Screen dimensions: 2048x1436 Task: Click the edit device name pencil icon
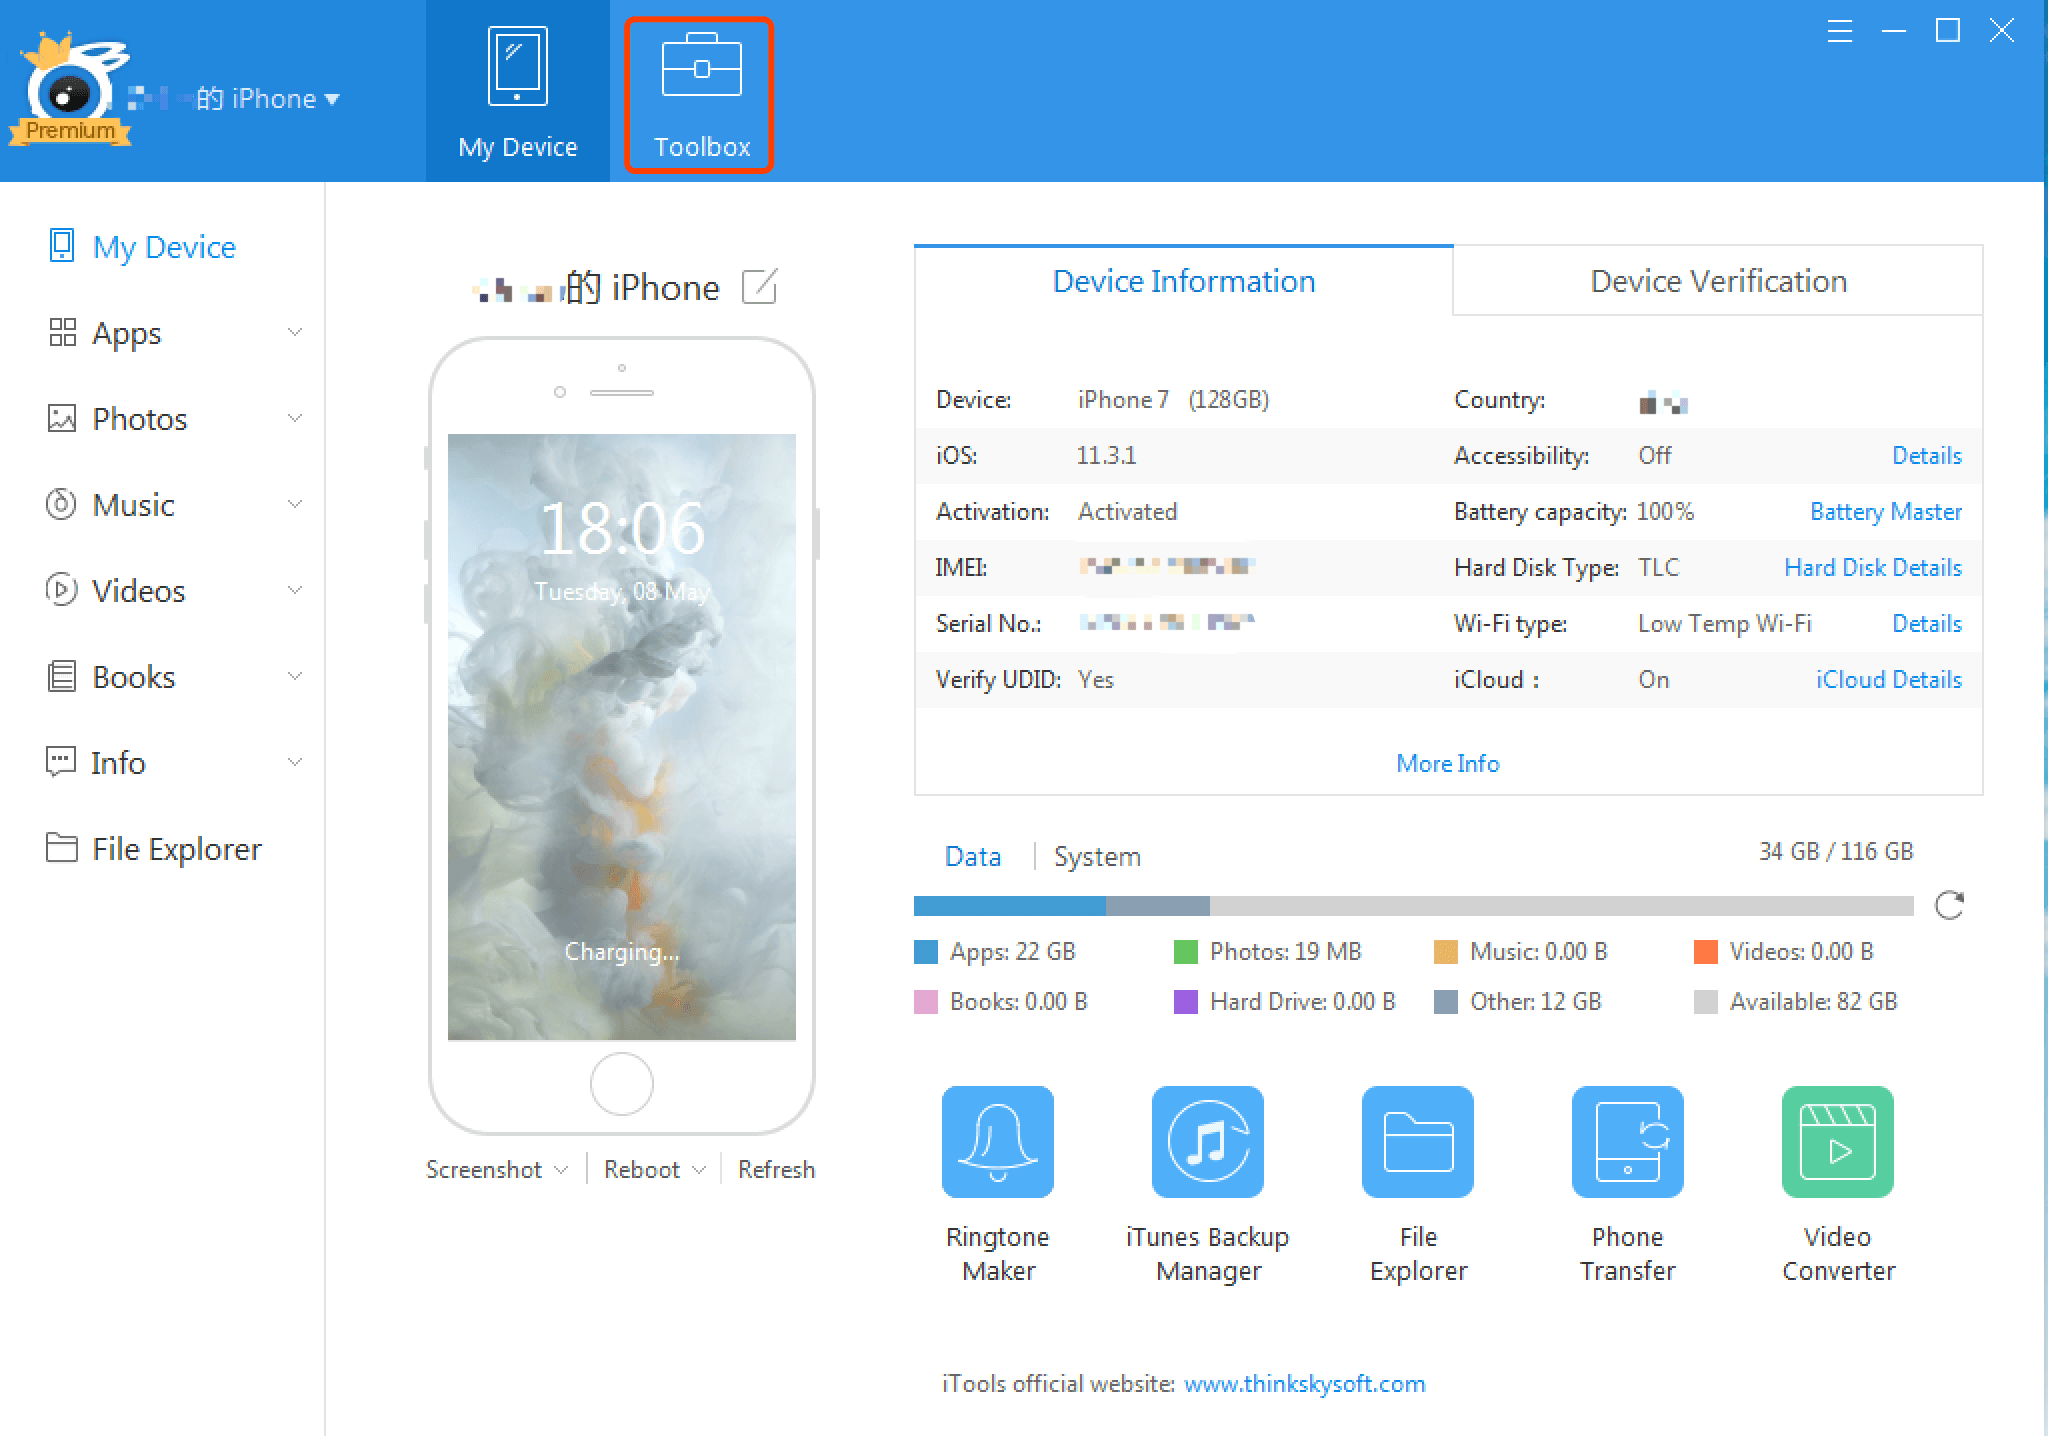coord(759,287)
